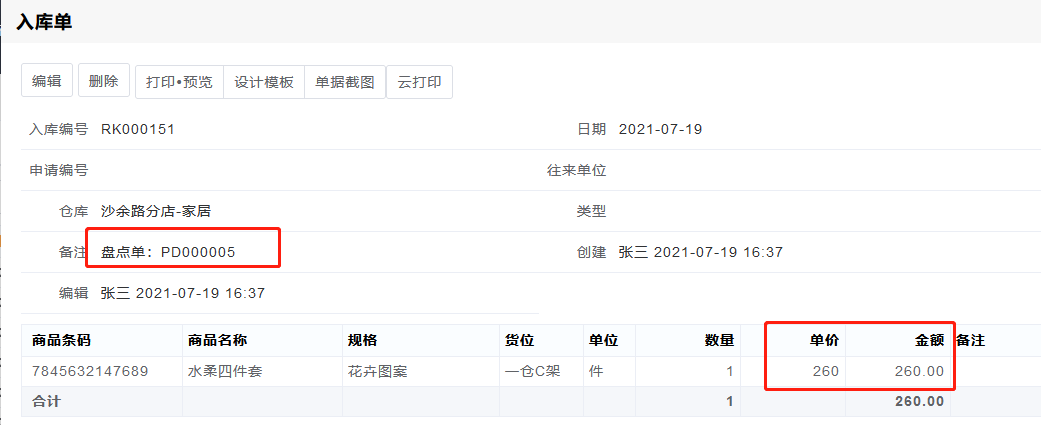Click the 金额 column header
The width and height of the screenshot is (1041, 425).
(x=929, y=341)
